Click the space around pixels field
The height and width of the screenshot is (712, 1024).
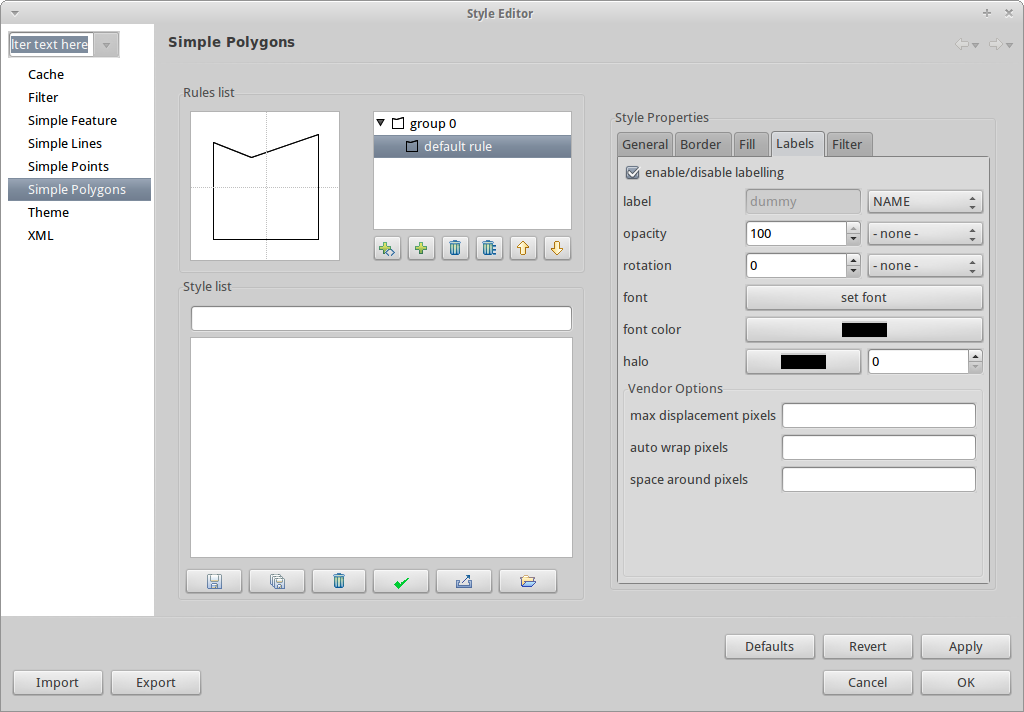(879, 479)
